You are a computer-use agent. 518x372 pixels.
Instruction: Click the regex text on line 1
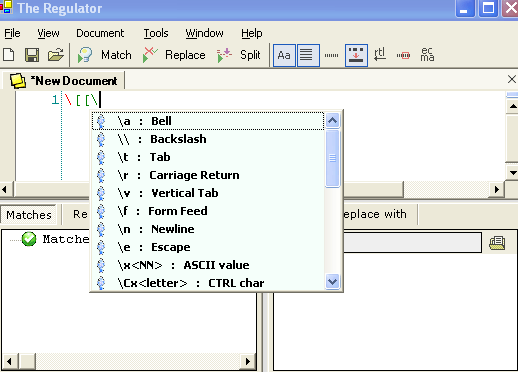[x=82, y=100]
